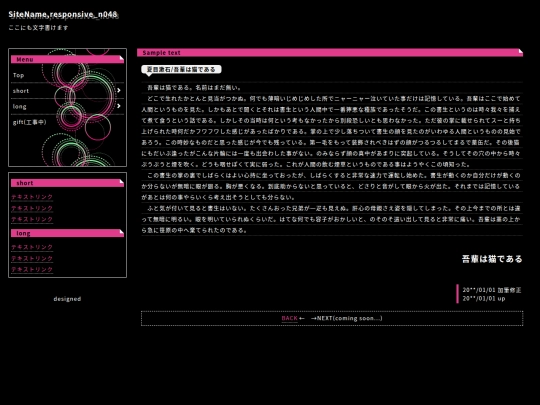Click the designed footer text
The image size is (540, 405).
tap(67, 299)
